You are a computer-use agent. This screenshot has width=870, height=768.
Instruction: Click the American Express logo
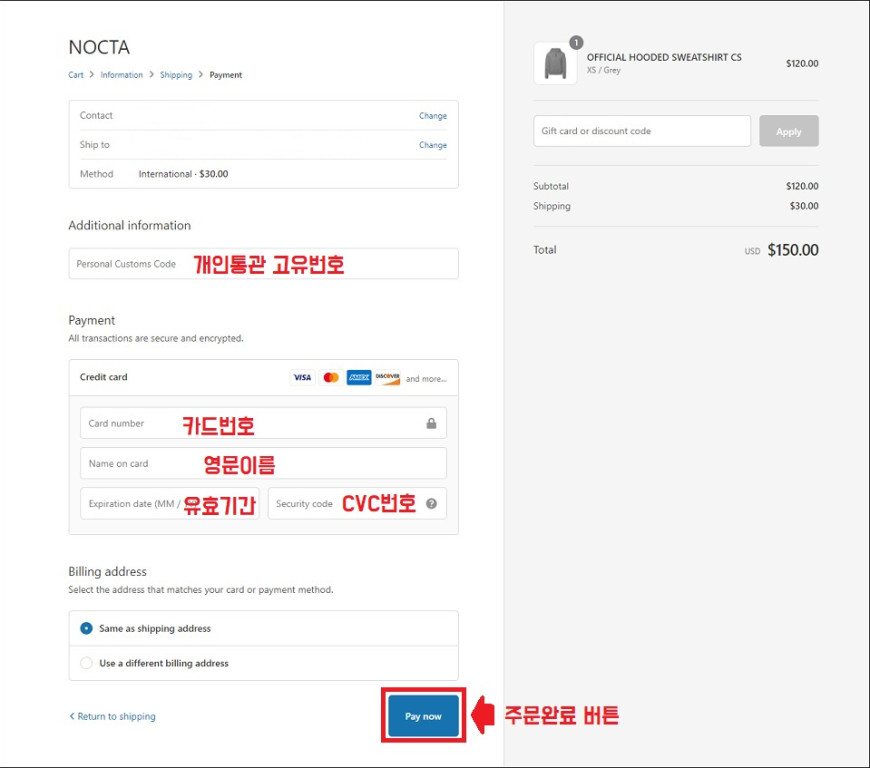[x=359, y=377]
